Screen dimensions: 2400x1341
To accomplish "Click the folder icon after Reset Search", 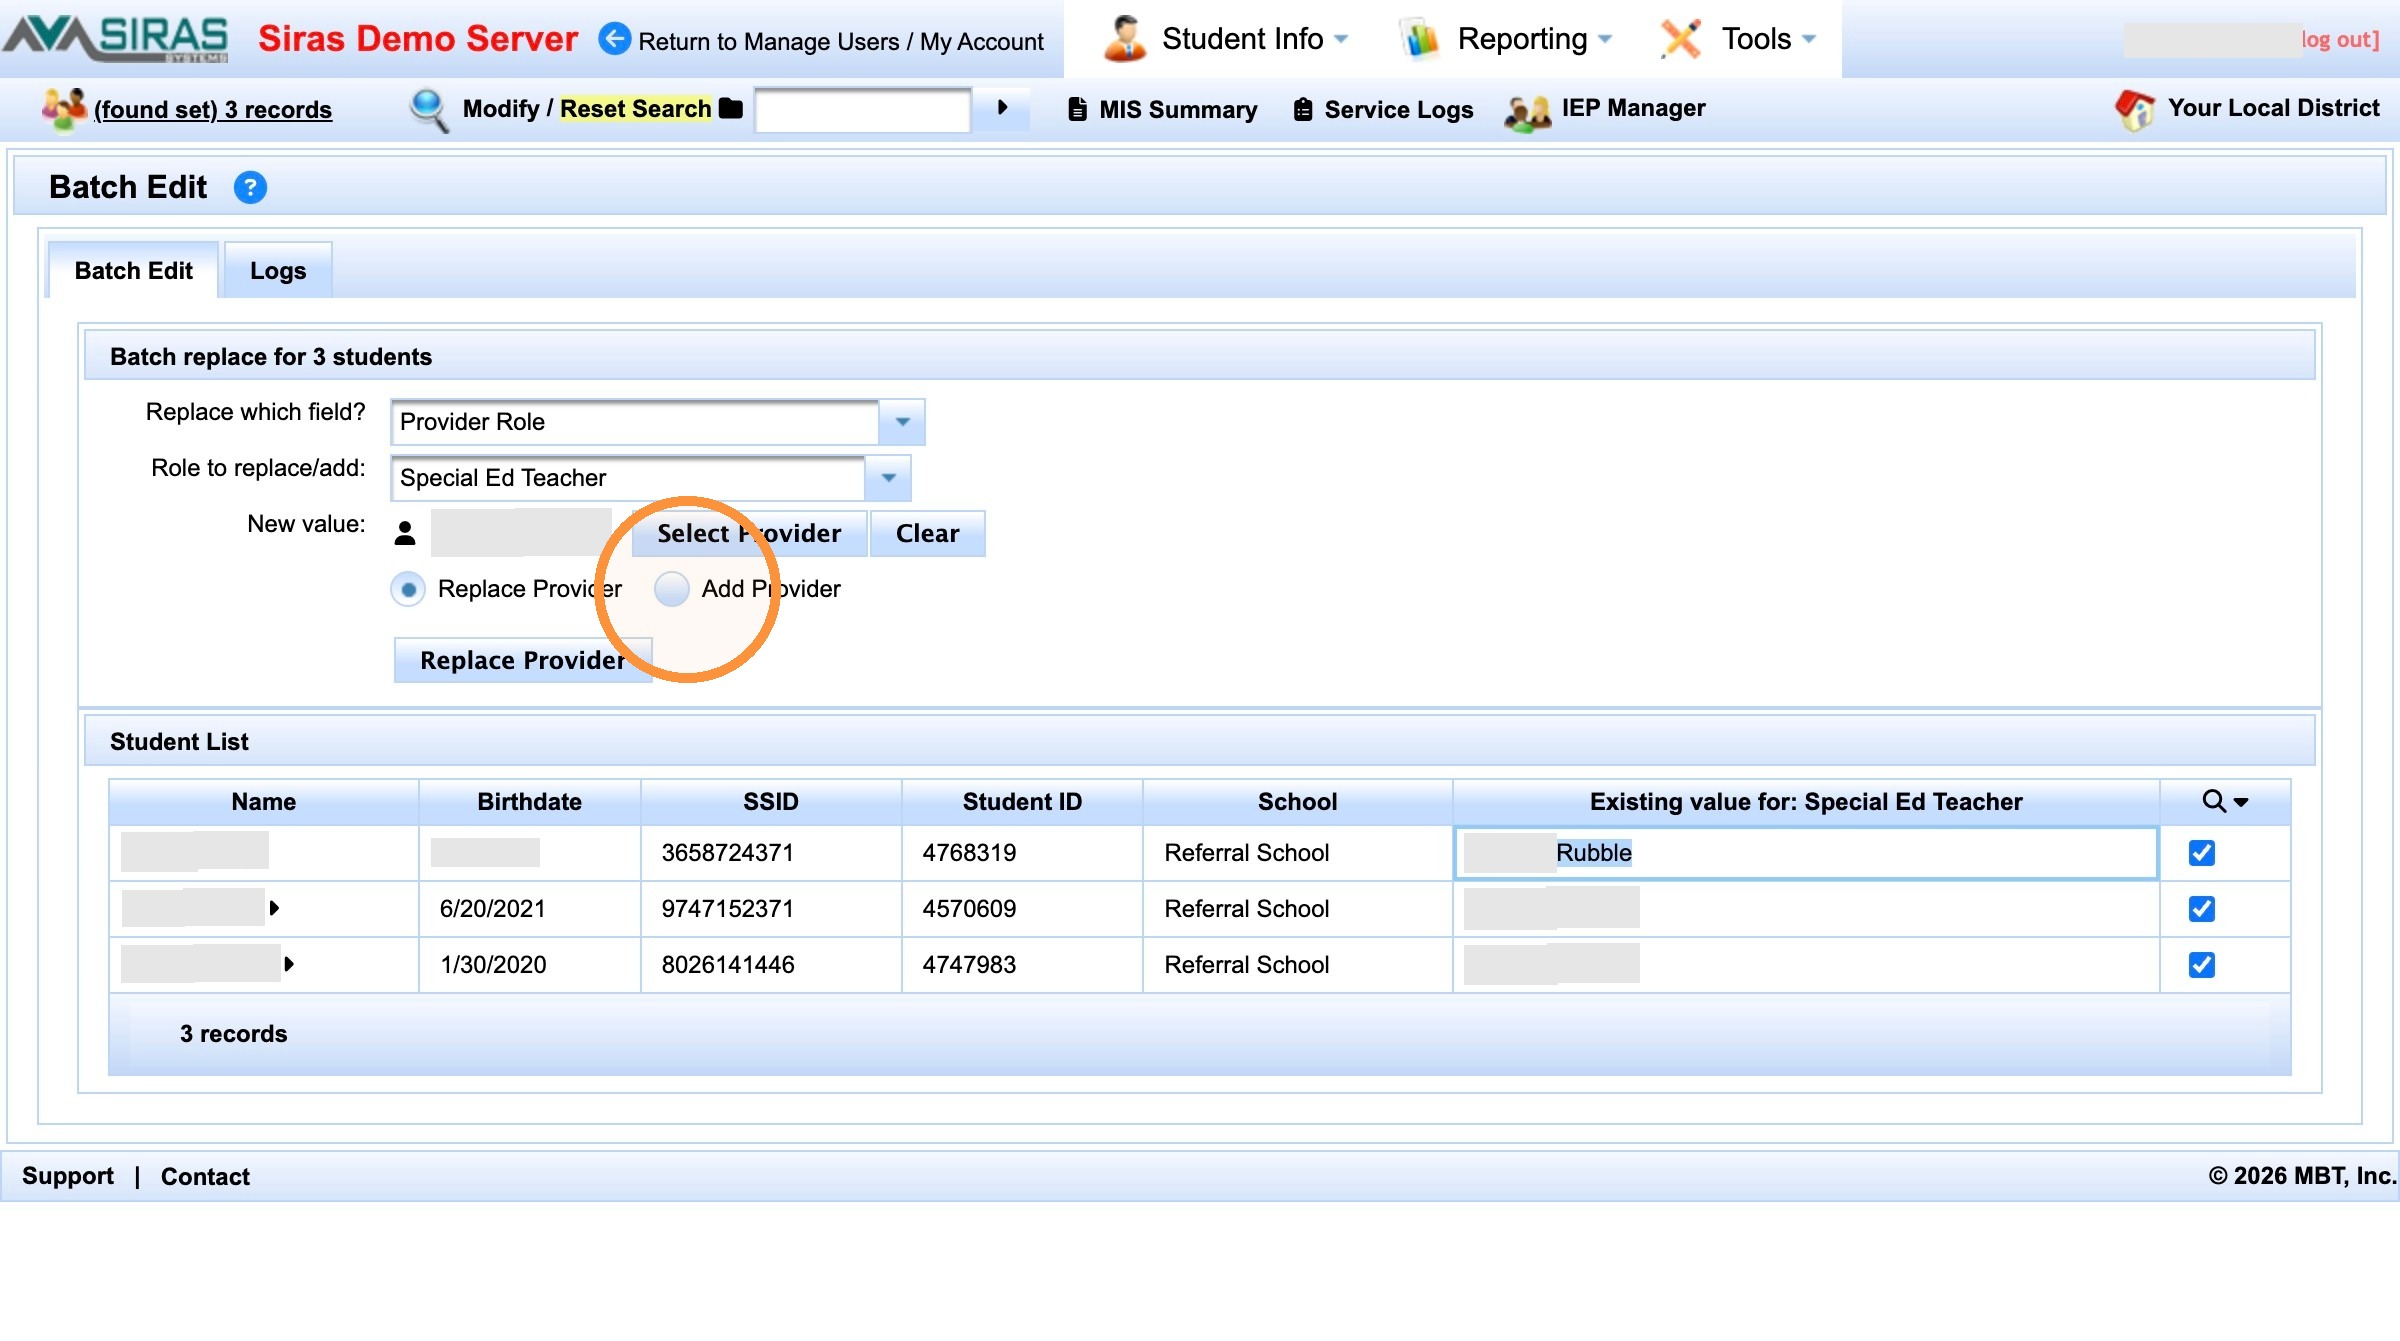I will click(731, 108).
